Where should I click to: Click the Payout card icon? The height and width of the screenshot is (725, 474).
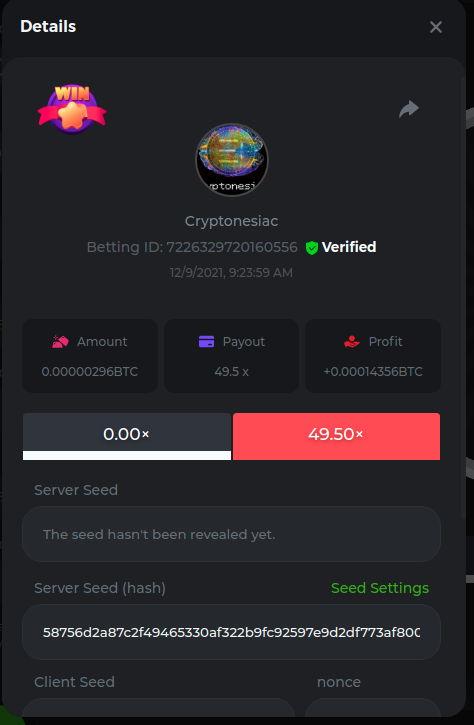point(206,342)
